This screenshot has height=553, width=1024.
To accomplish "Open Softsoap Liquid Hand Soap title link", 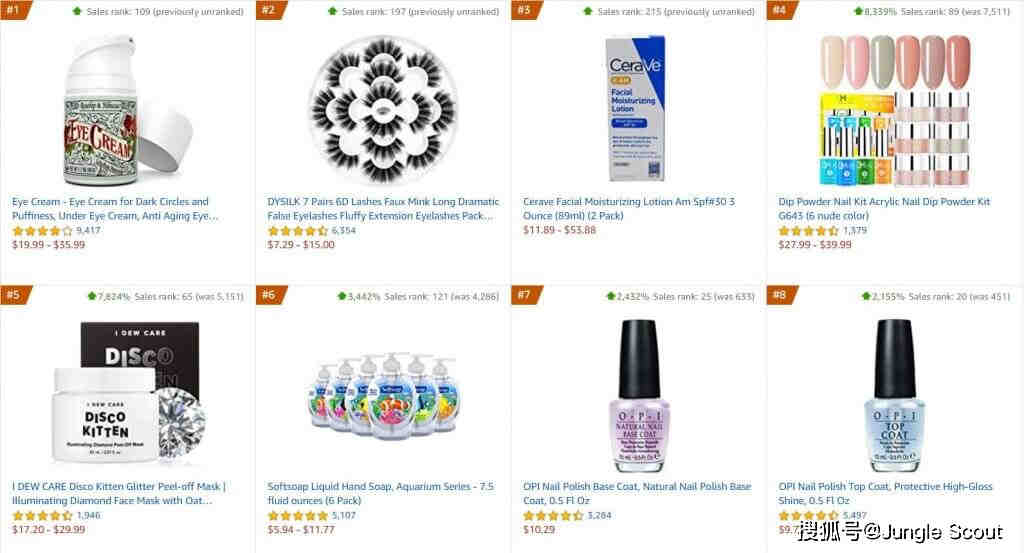I will [380, 494].
